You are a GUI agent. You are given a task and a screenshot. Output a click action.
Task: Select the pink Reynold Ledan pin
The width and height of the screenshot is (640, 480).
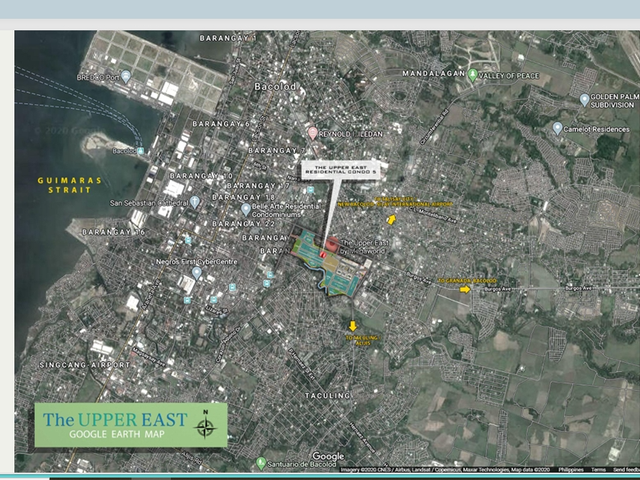[313, 133]
